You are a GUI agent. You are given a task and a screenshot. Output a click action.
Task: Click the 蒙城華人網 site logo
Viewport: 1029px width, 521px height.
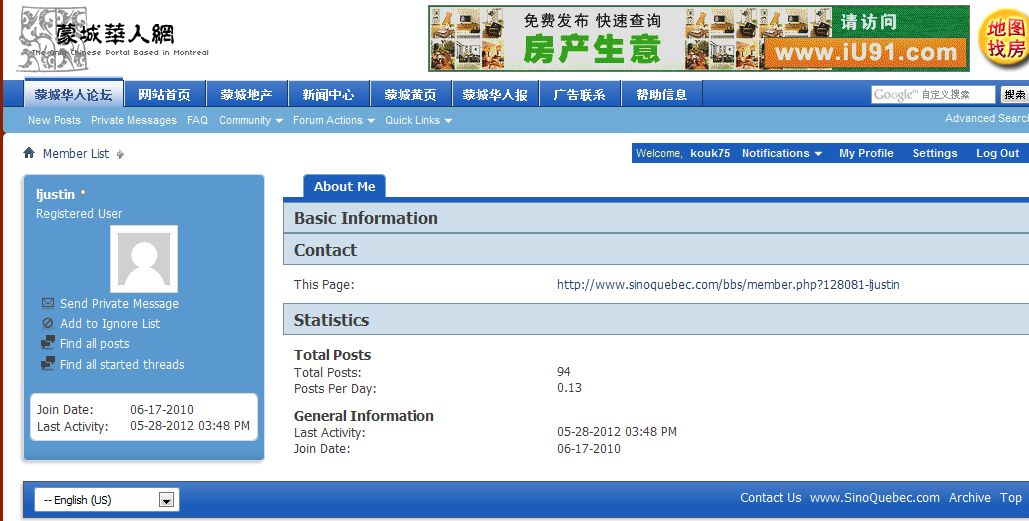pos(110,40)
